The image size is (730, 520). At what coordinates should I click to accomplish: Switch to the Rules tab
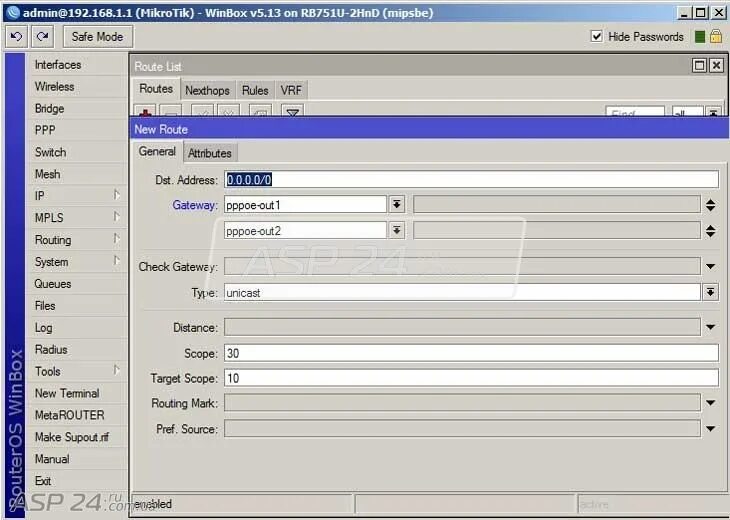click(x=255, y=90)
